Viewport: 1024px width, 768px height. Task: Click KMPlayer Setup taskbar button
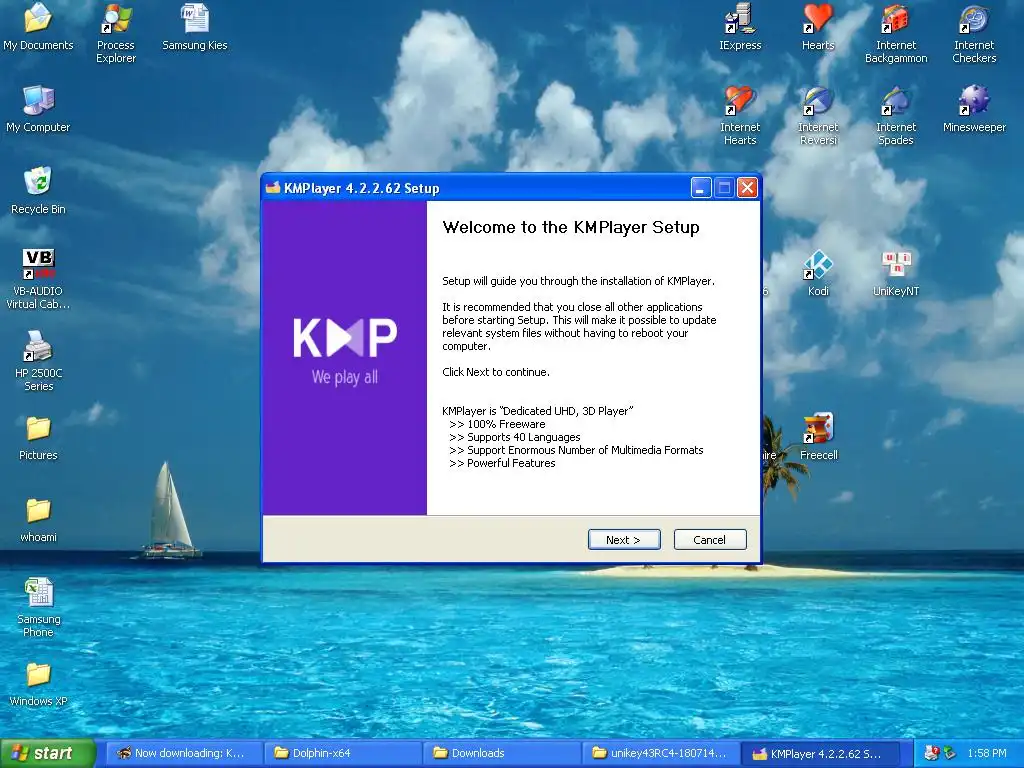coord(819,753)
